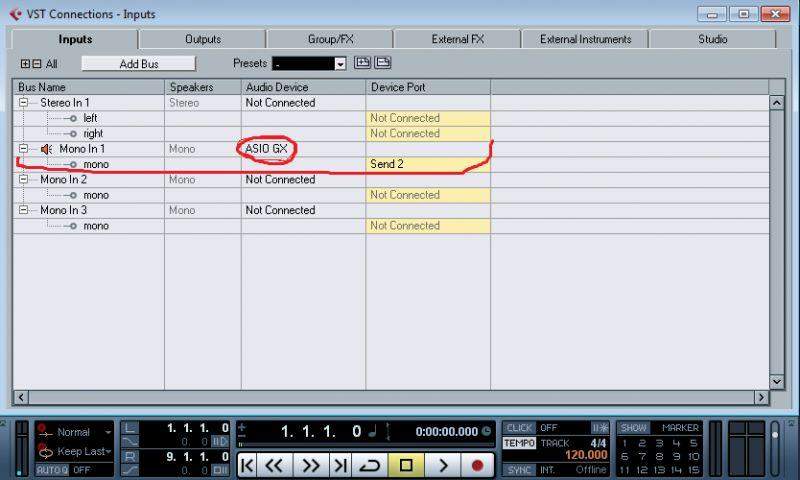Jump to marker 8 in marker grid

tap(659, 457)
